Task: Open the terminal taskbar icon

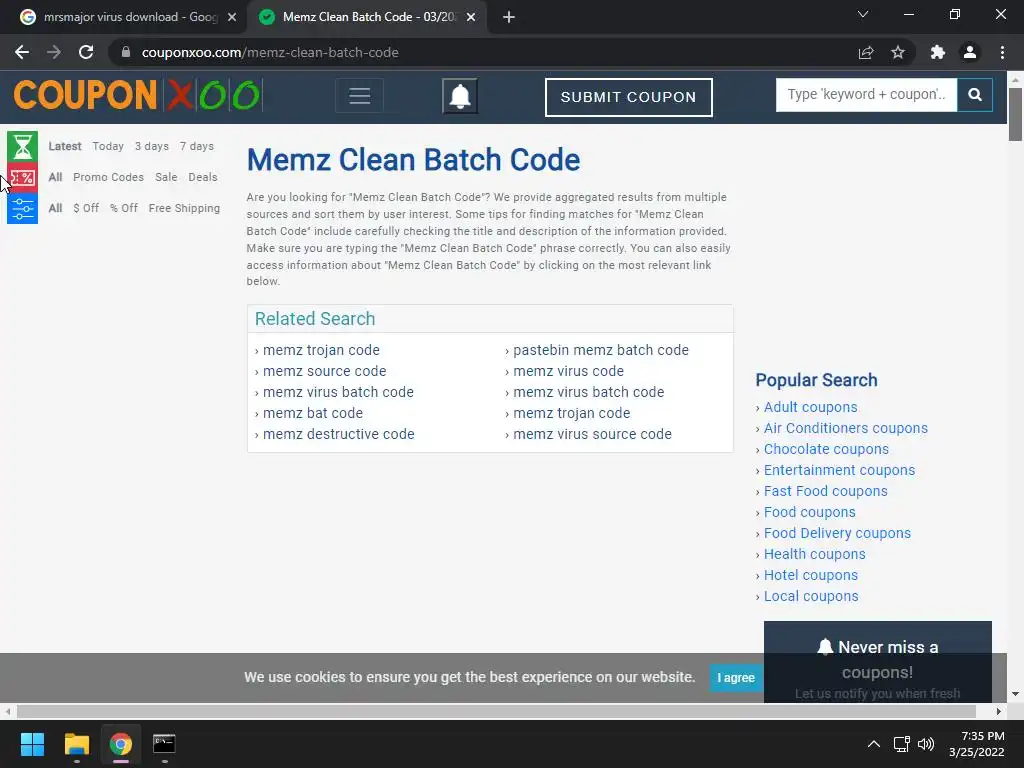Action: click(x=164, y=744)
